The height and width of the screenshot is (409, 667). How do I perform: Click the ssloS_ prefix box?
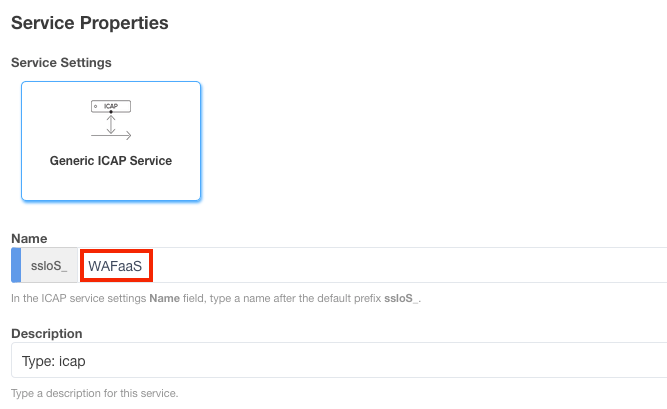(x=49, y=266)
